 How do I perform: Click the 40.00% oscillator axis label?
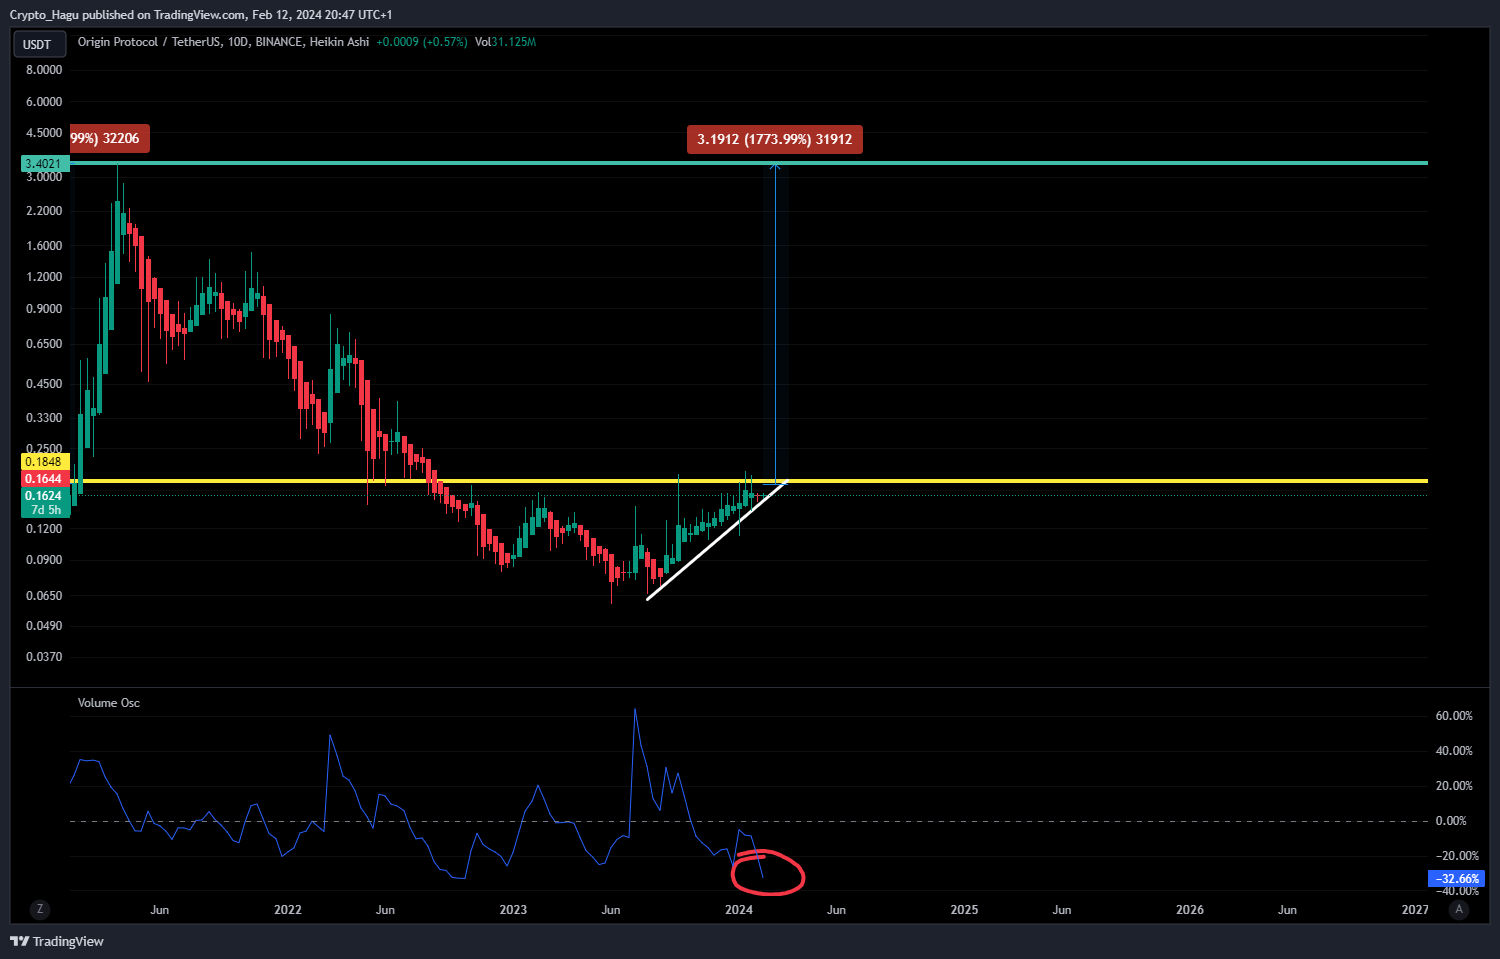(x=1454, y=751)
